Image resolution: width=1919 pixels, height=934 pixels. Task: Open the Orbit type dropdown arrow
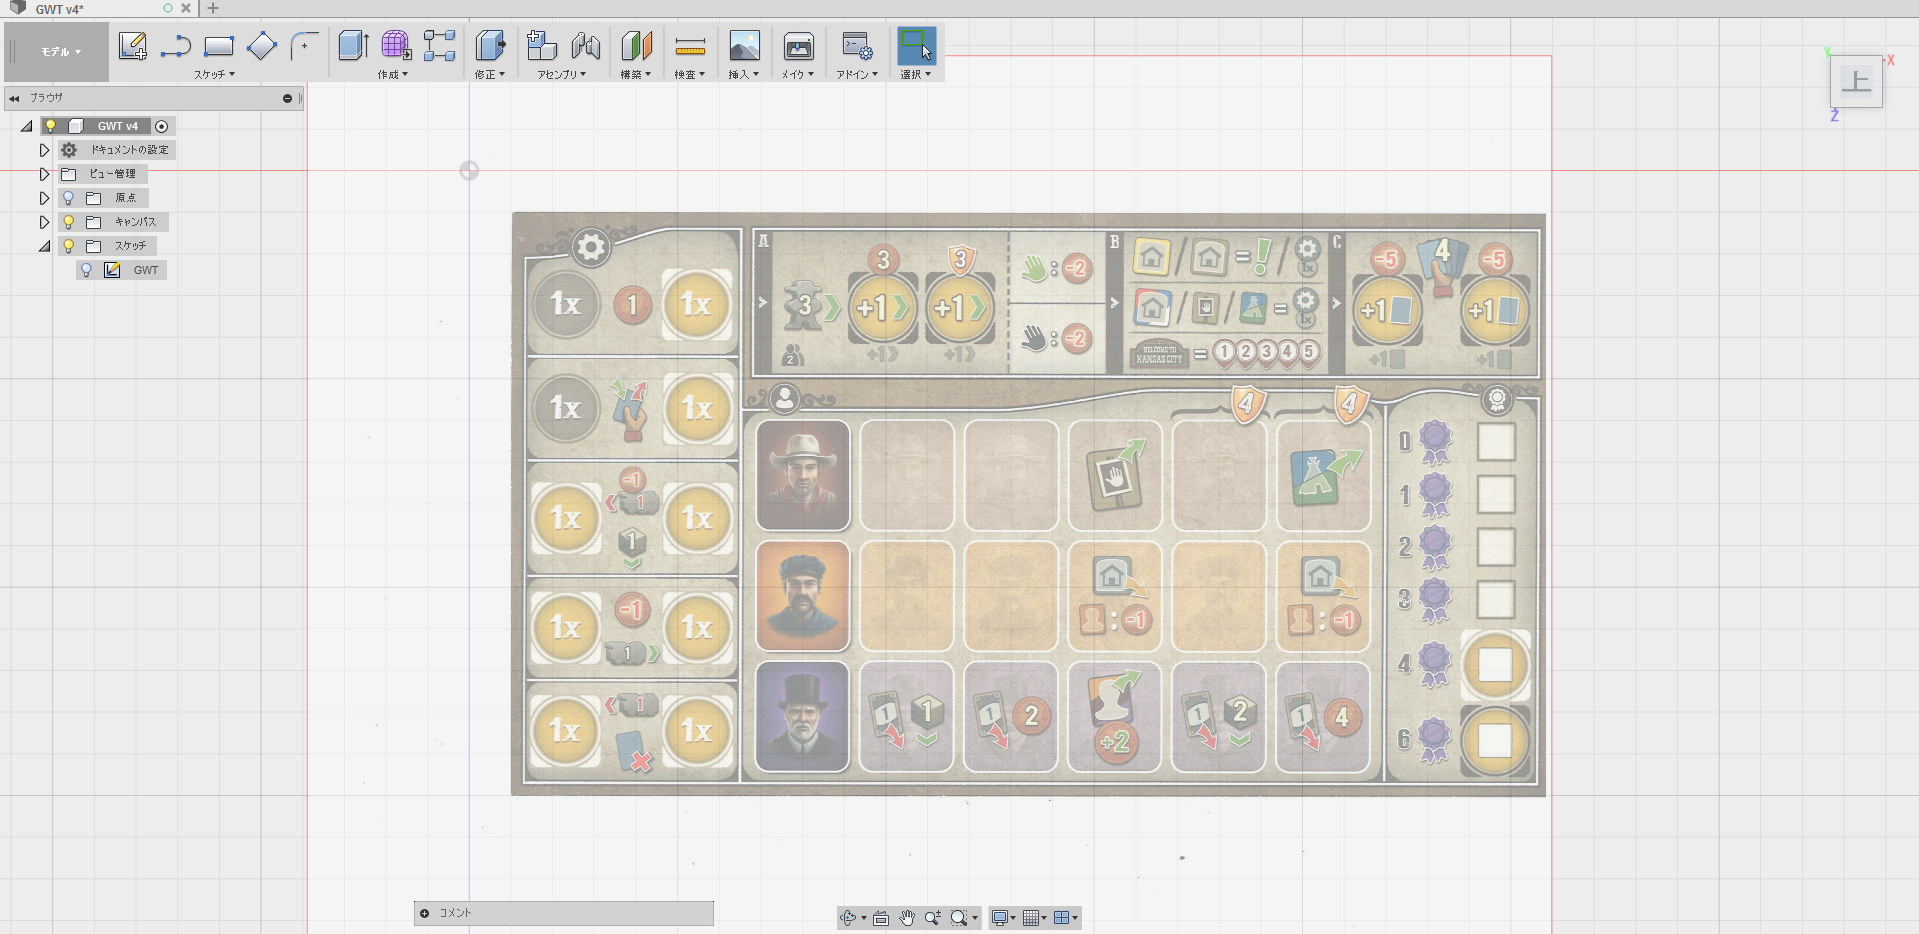click(x=864, y=918)
